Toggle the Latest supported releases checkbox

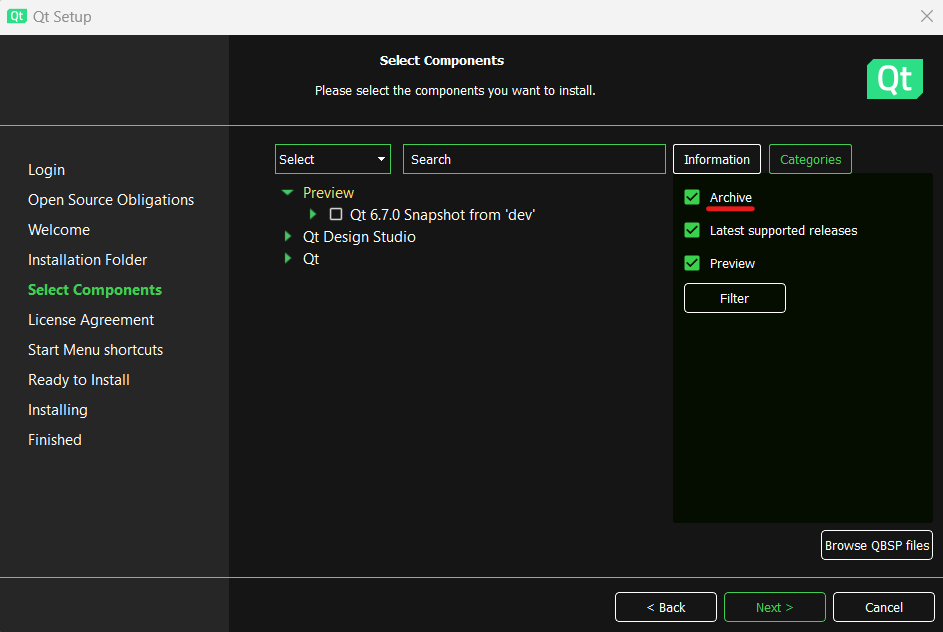tap(692, 230)
